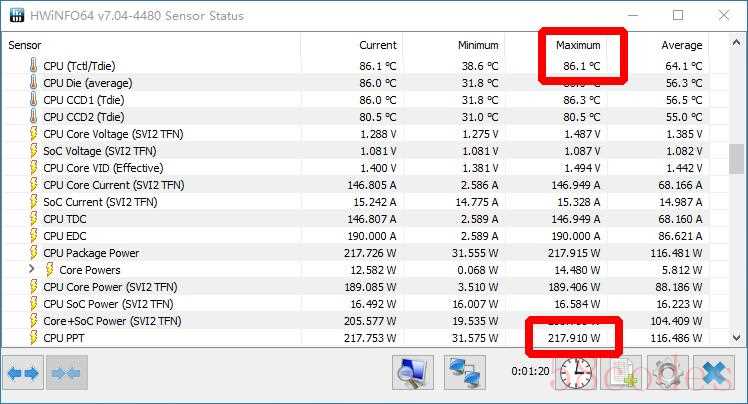Click the thermometer icon beside CPU Die (average)

pyautogui.click(x=33, y=83)
